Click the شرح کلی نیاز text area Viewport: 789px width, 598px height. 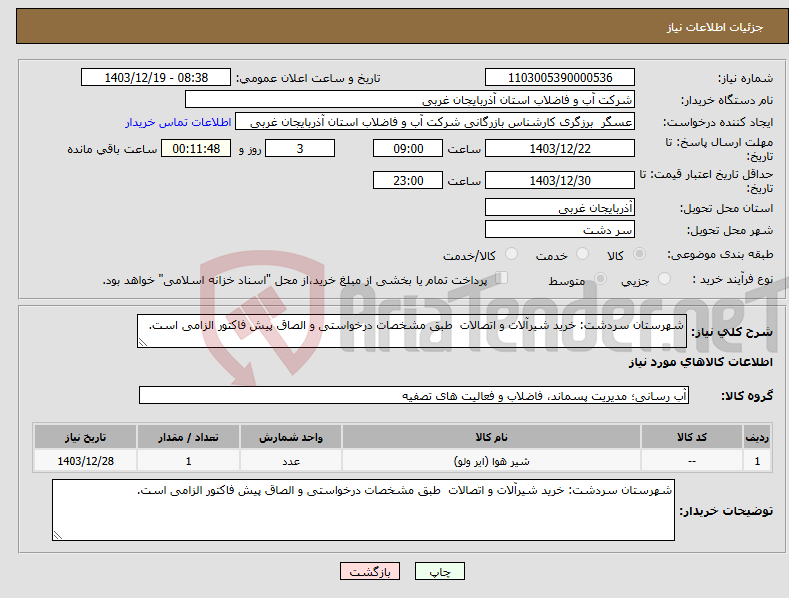coord(412,331)
